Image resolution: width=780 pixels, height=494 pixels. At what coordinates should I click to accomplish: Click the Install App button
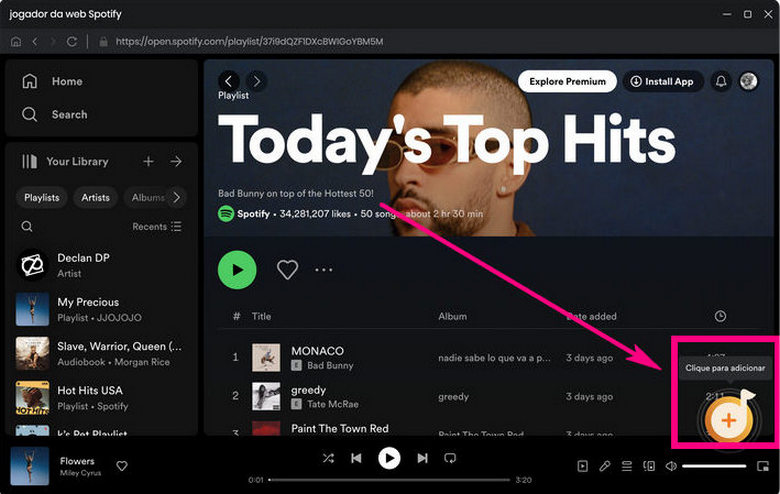coord(662,81)
